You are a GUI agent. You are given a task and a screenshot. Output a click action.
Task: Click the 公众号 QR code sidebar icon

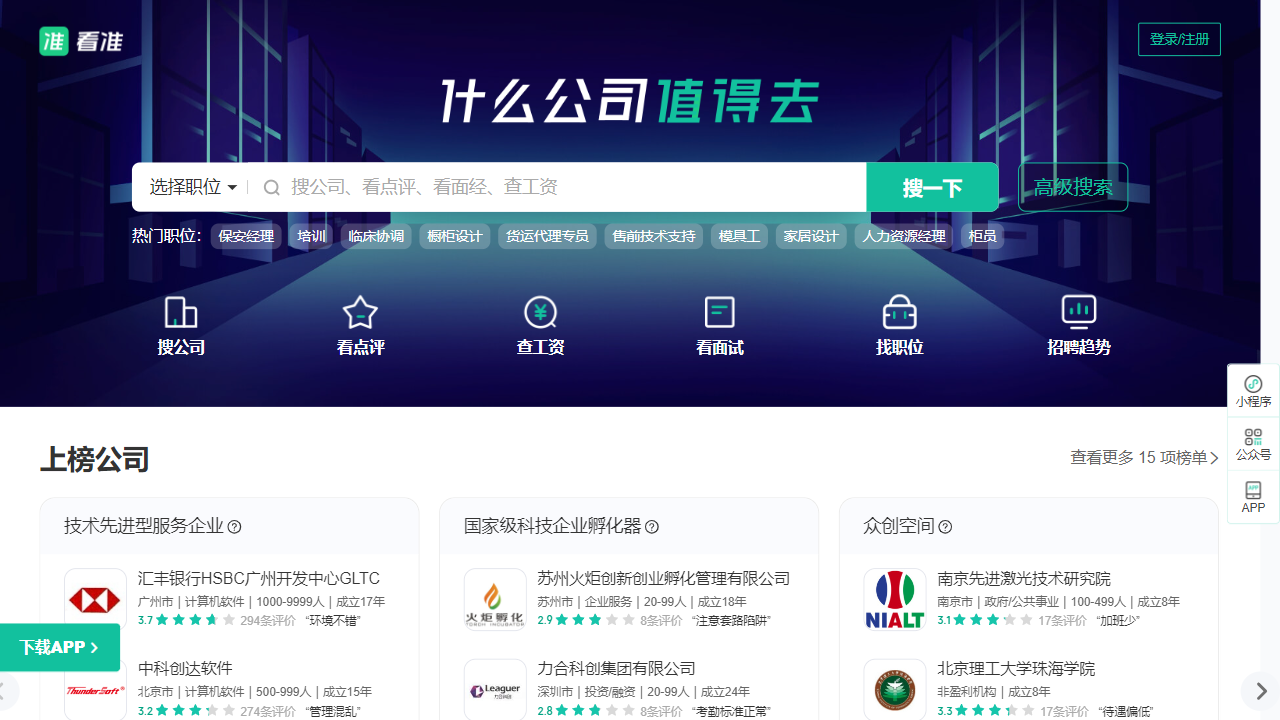pos(1253,444)
